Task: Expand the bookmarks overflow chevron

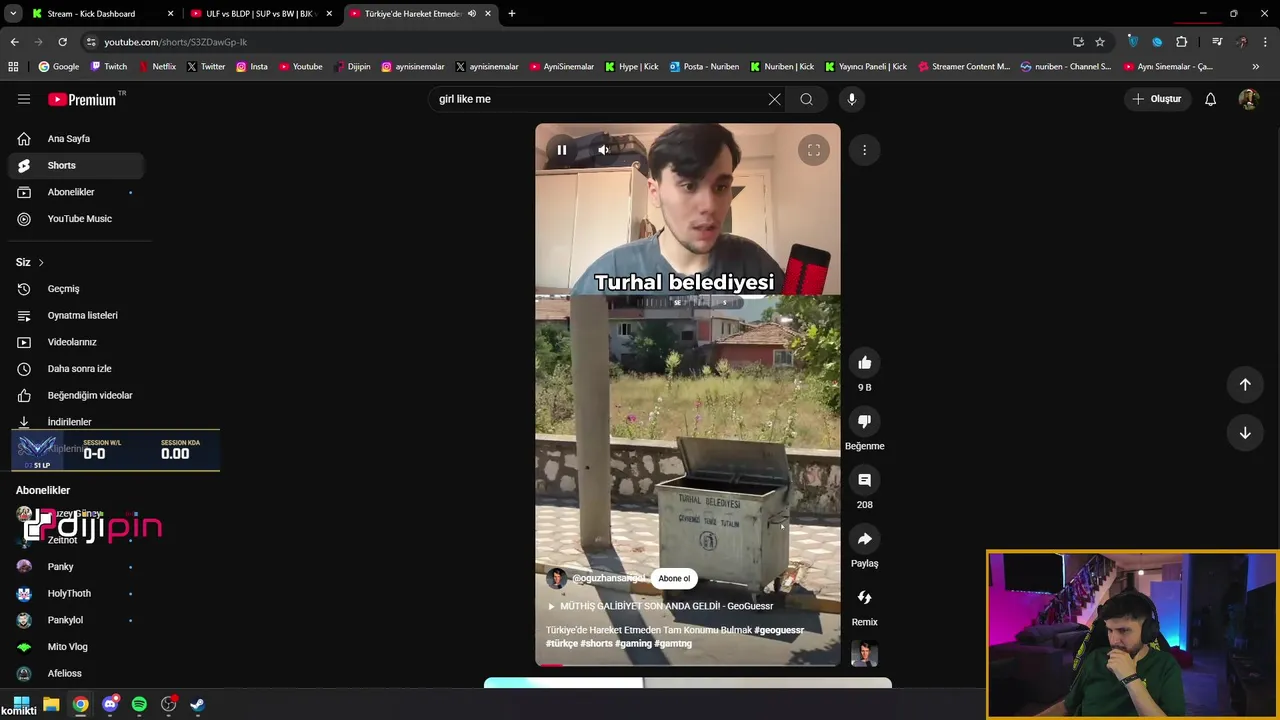Action: click(x=1256, y=67)
